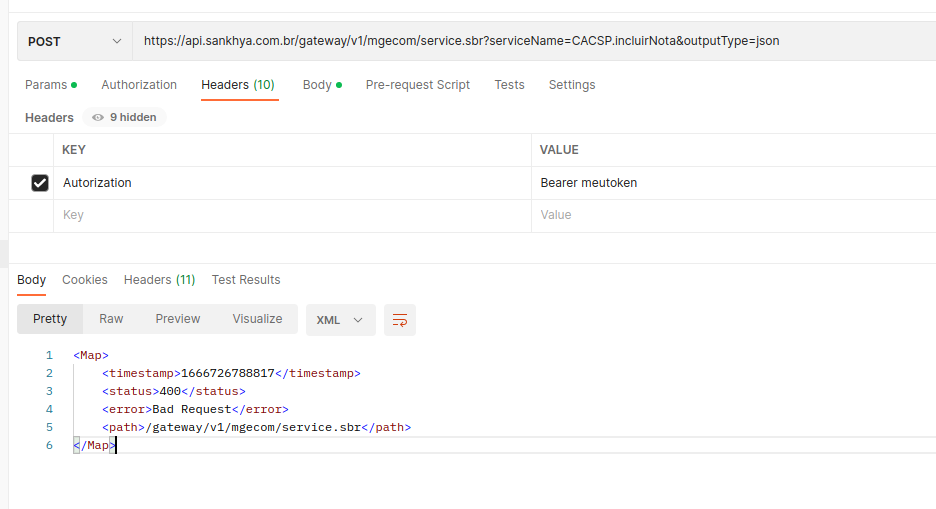936x509 pixels.
Task: Open the request Settings tab
Action: (572, 85)
